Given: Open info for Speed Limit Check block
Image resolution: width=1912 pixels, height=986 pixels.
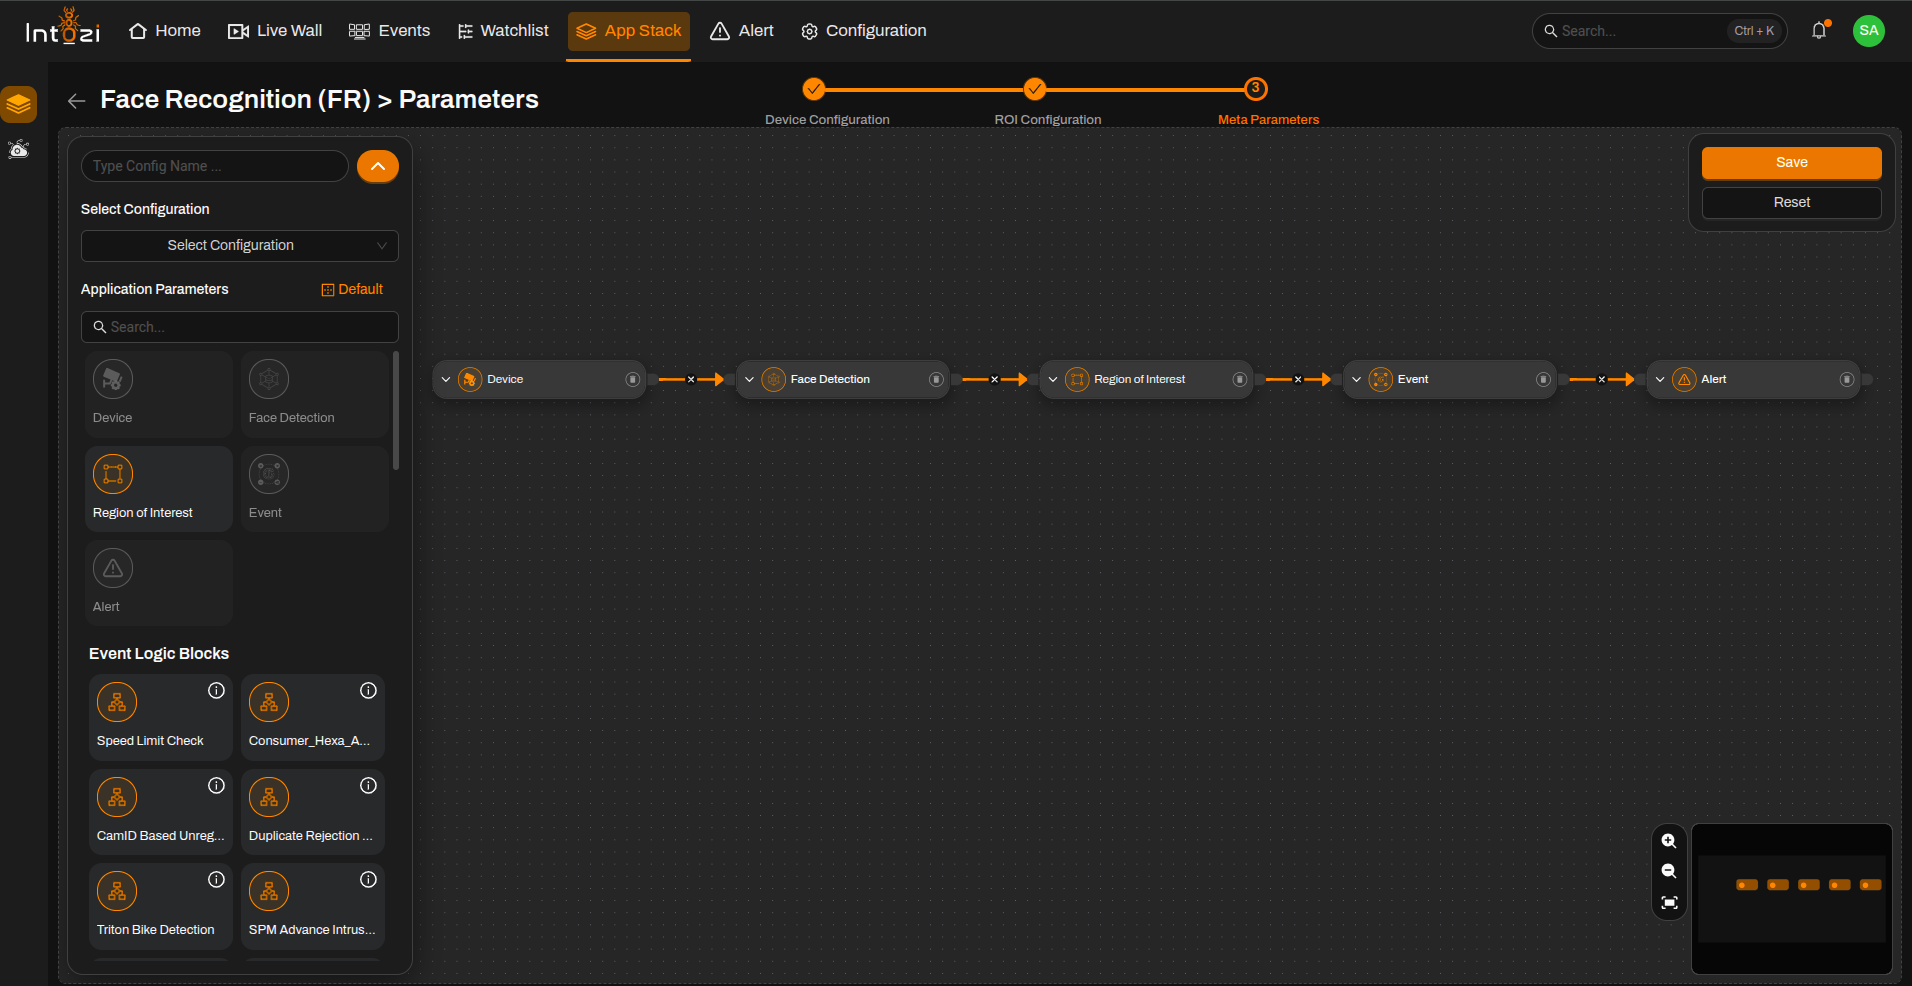Looking at the screenshot, I should (x=216, y=691).
